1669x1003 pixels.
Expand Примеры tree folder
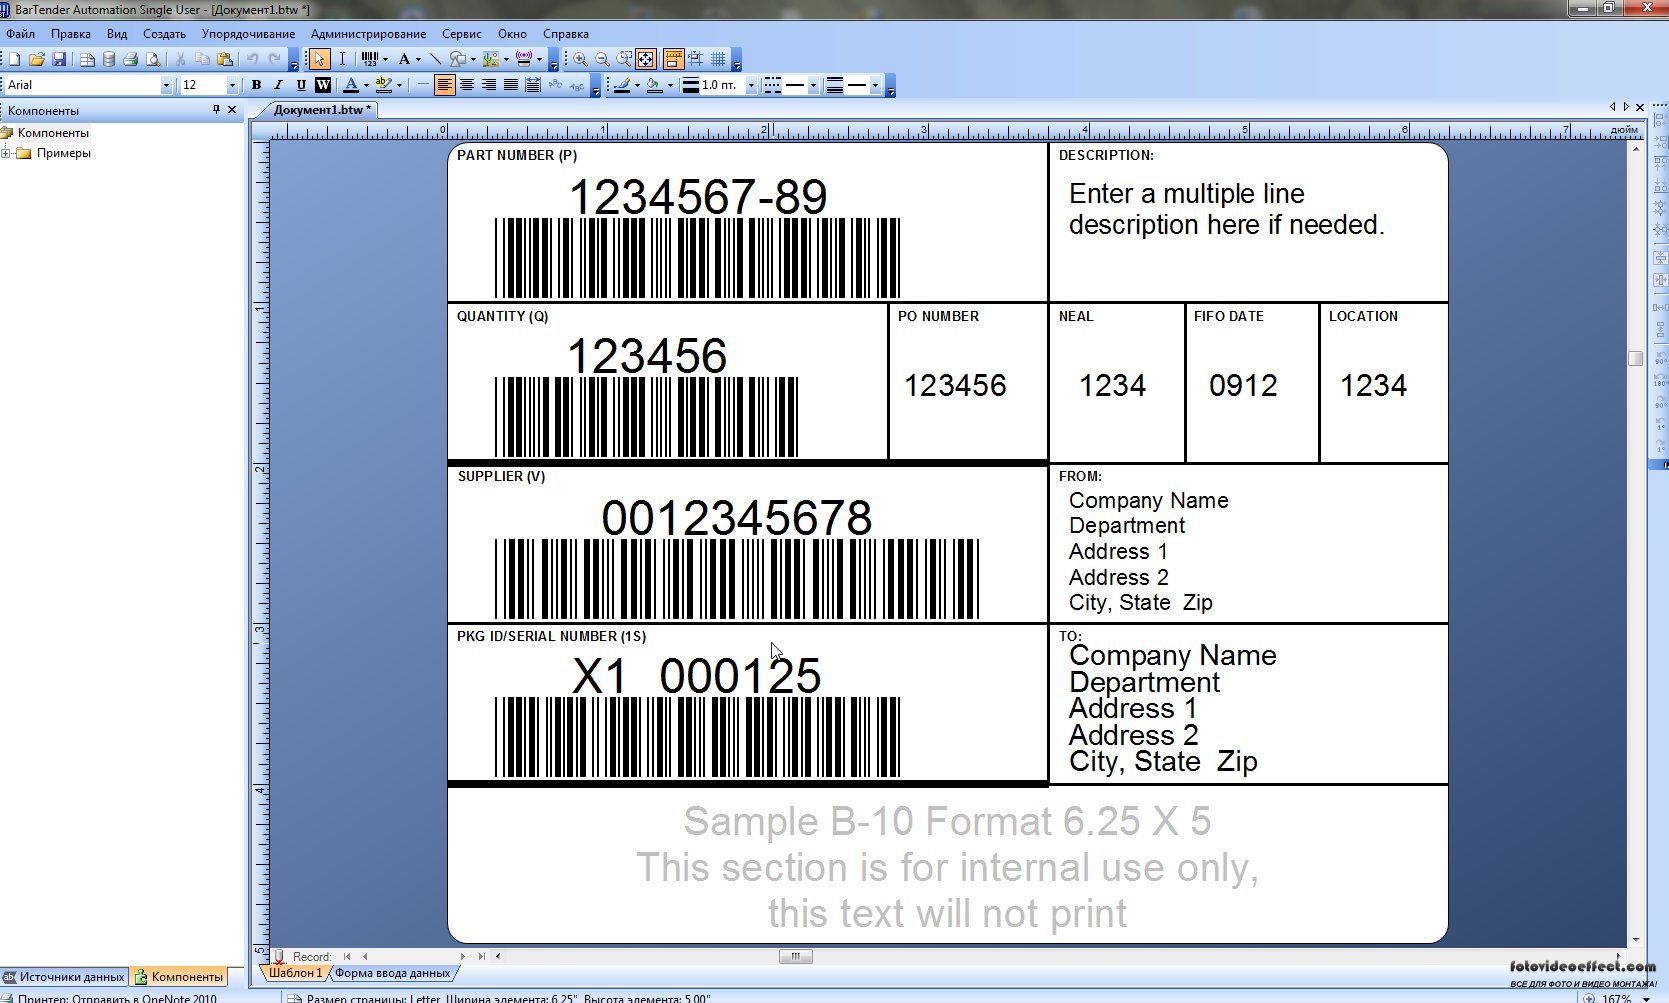pyautogui.click(x=6, y=153)
